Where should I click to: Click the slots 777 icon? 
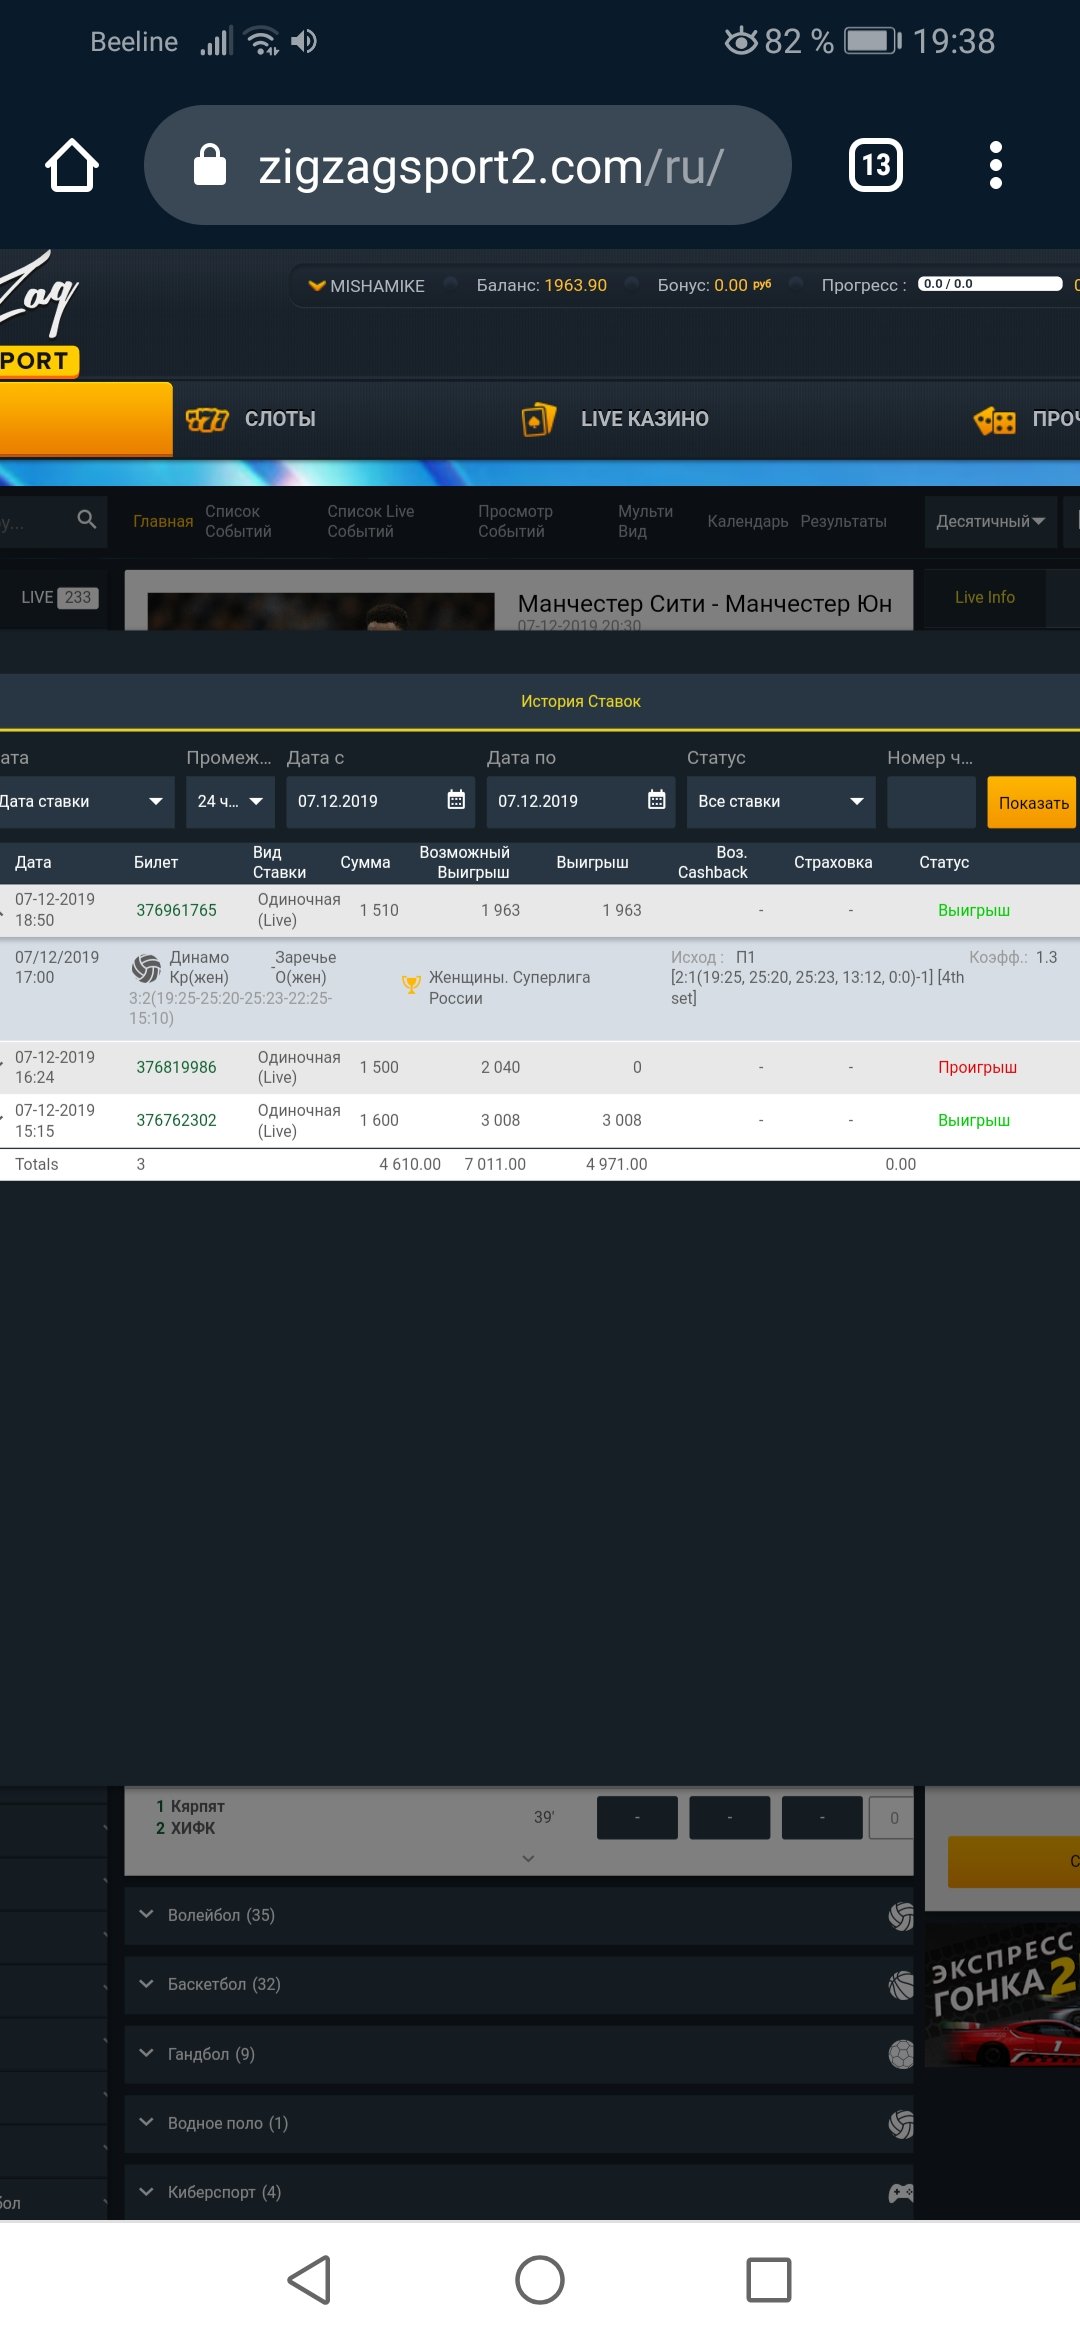point(207,420)
